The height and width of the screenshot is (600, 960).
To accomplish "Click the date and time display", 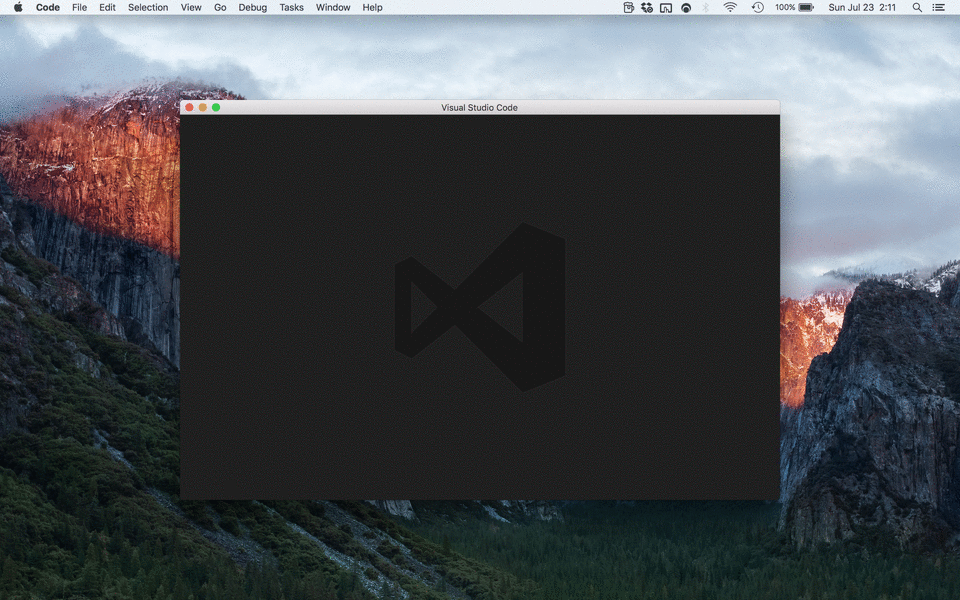I will pos(862,7).
